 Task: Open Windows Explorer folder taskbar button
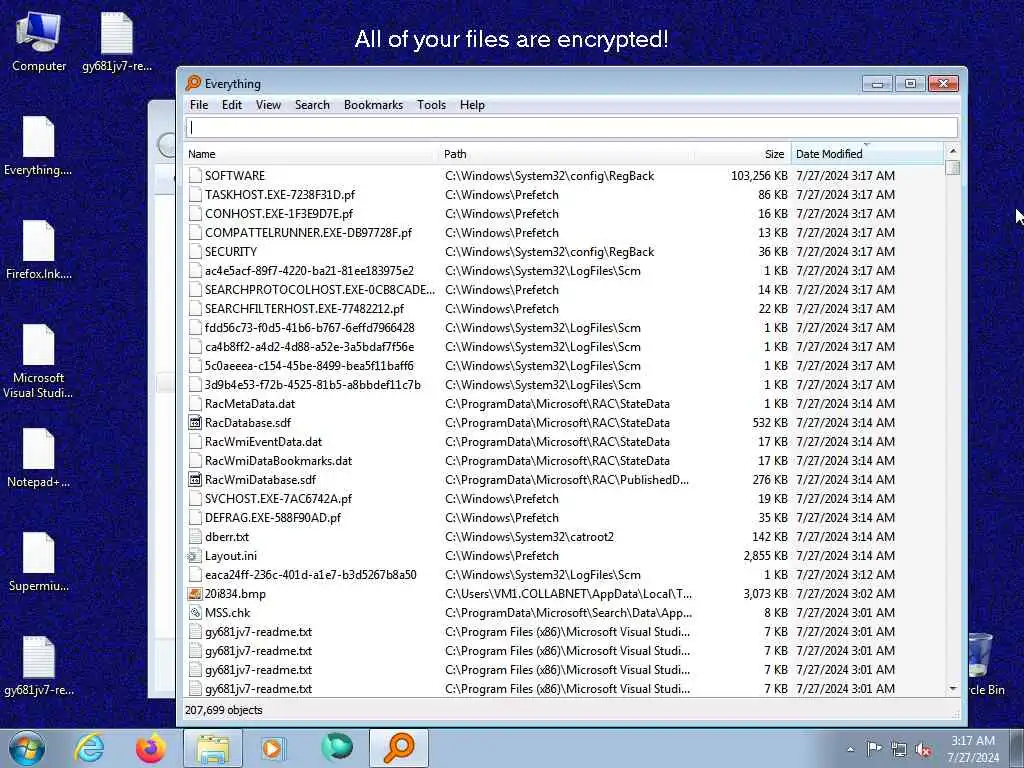[x=213, y=748]
